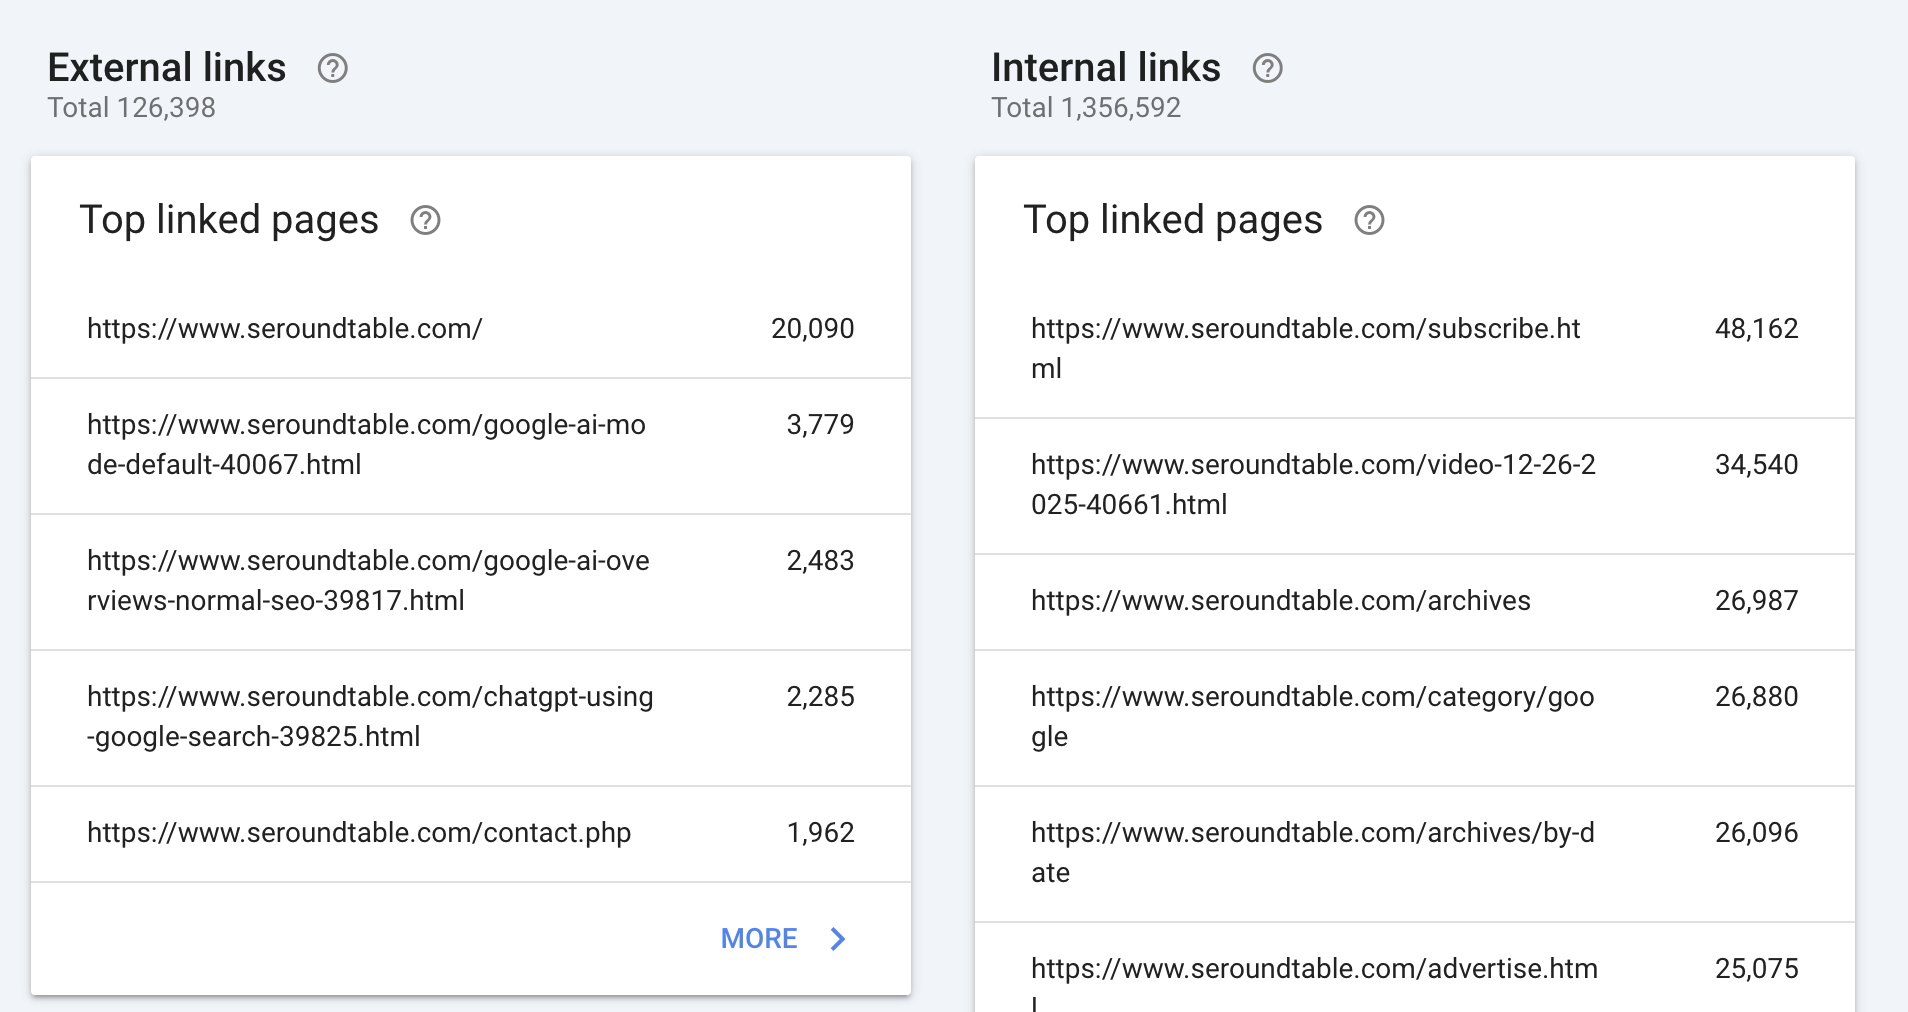The width and height of the screenshot is (1908, 1012).
Task: Click the help icon beside External links
Action: 332,68
